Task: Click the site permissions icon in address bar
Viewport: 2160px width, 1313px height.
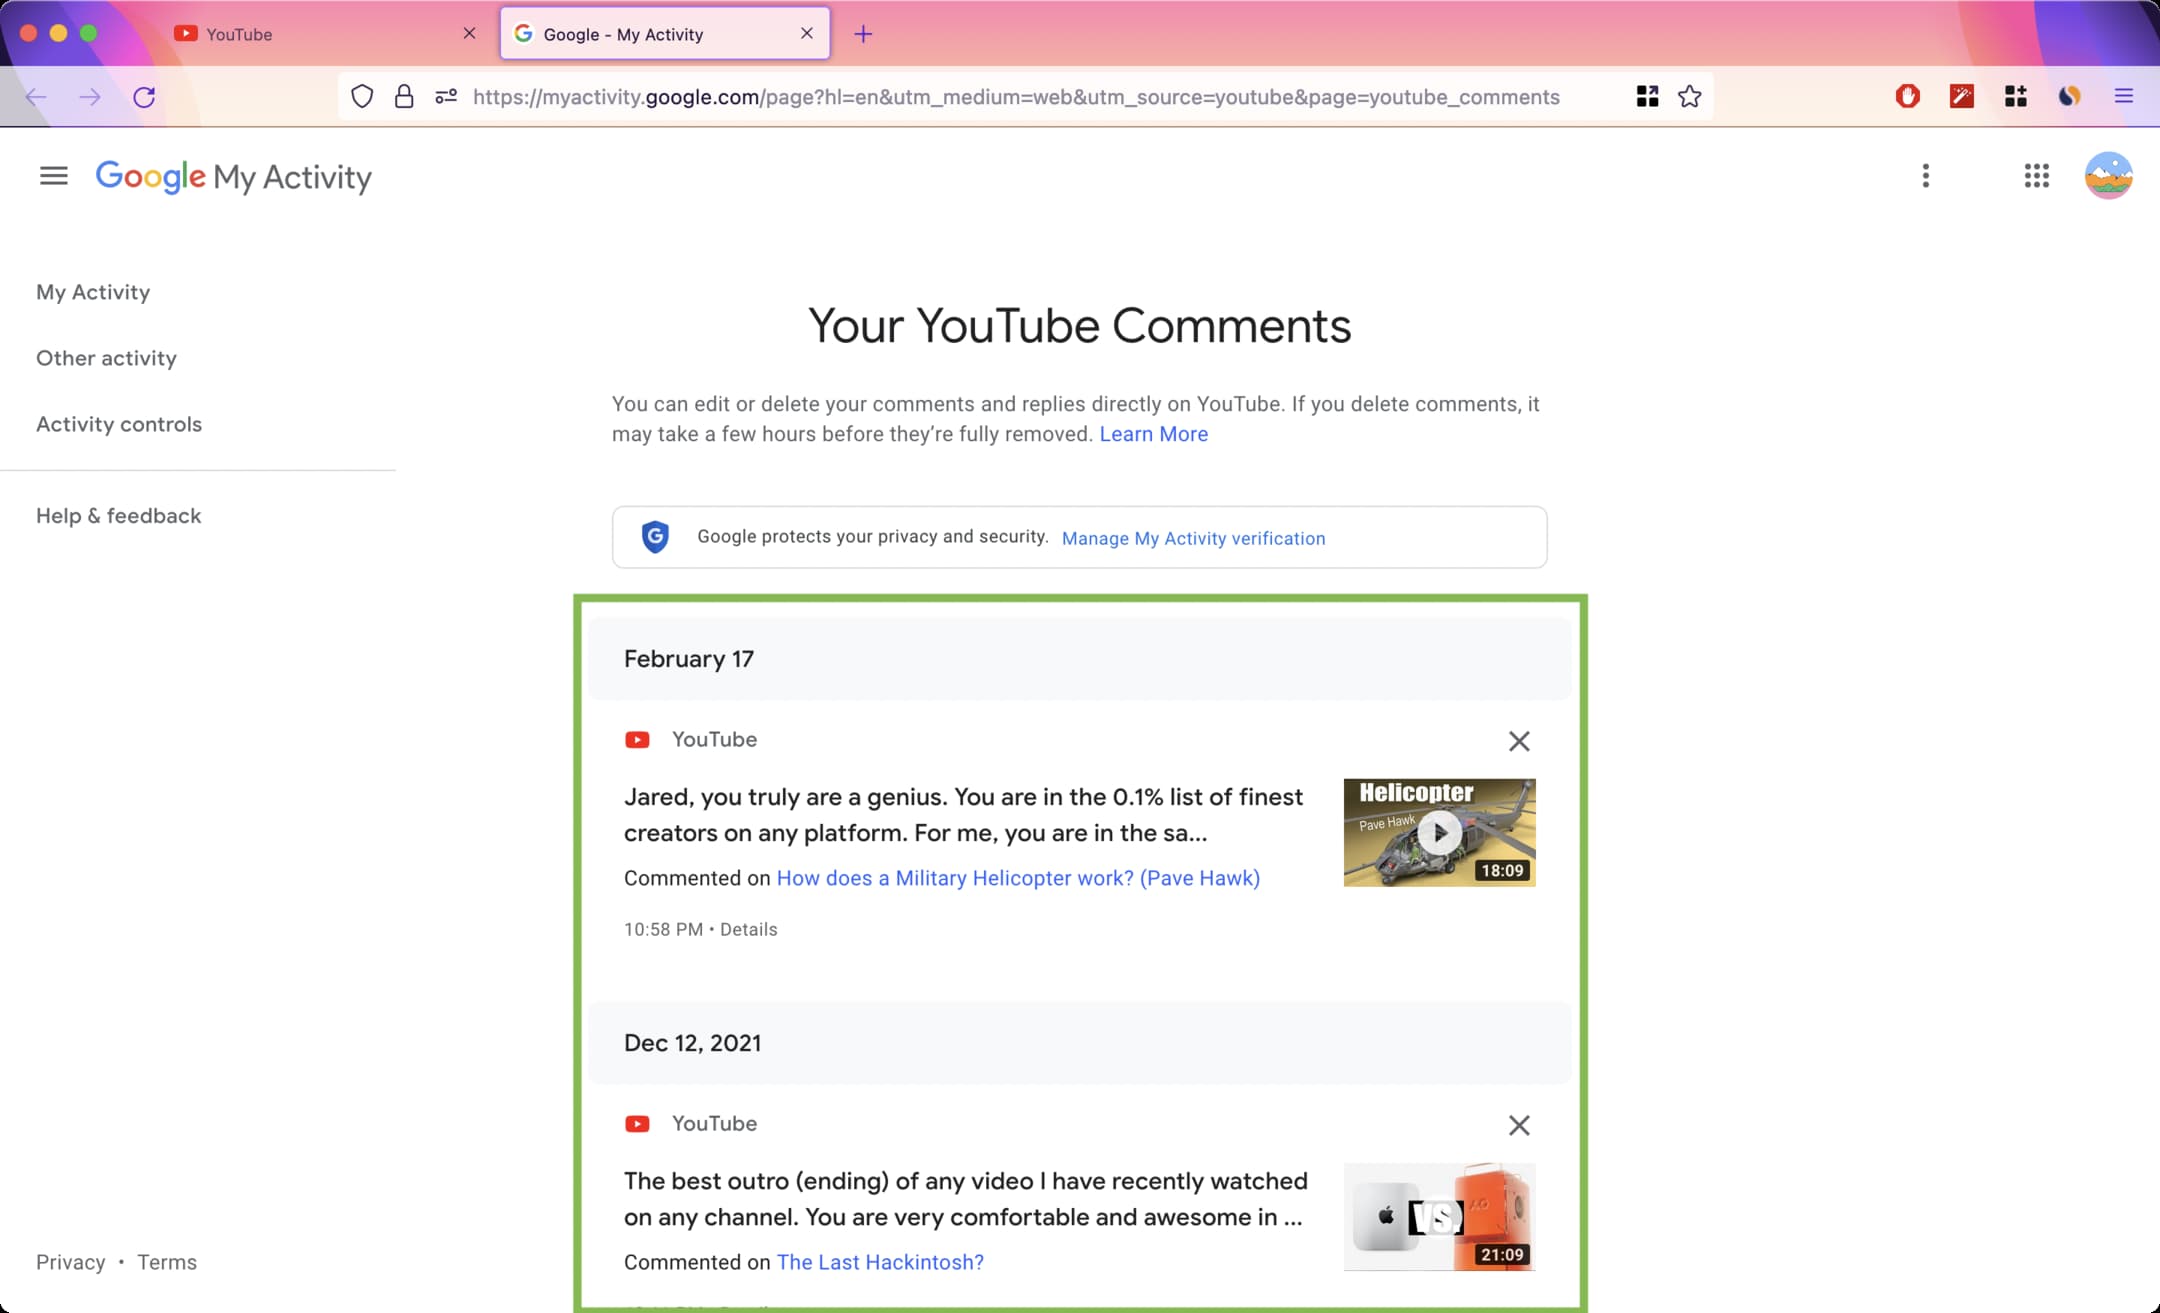Action: pos(446,97)
